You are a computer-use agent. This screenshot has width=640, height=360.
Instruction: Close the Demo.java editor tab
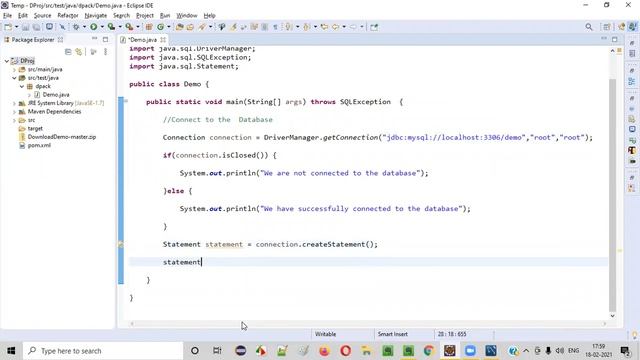(x=163, y=40)
